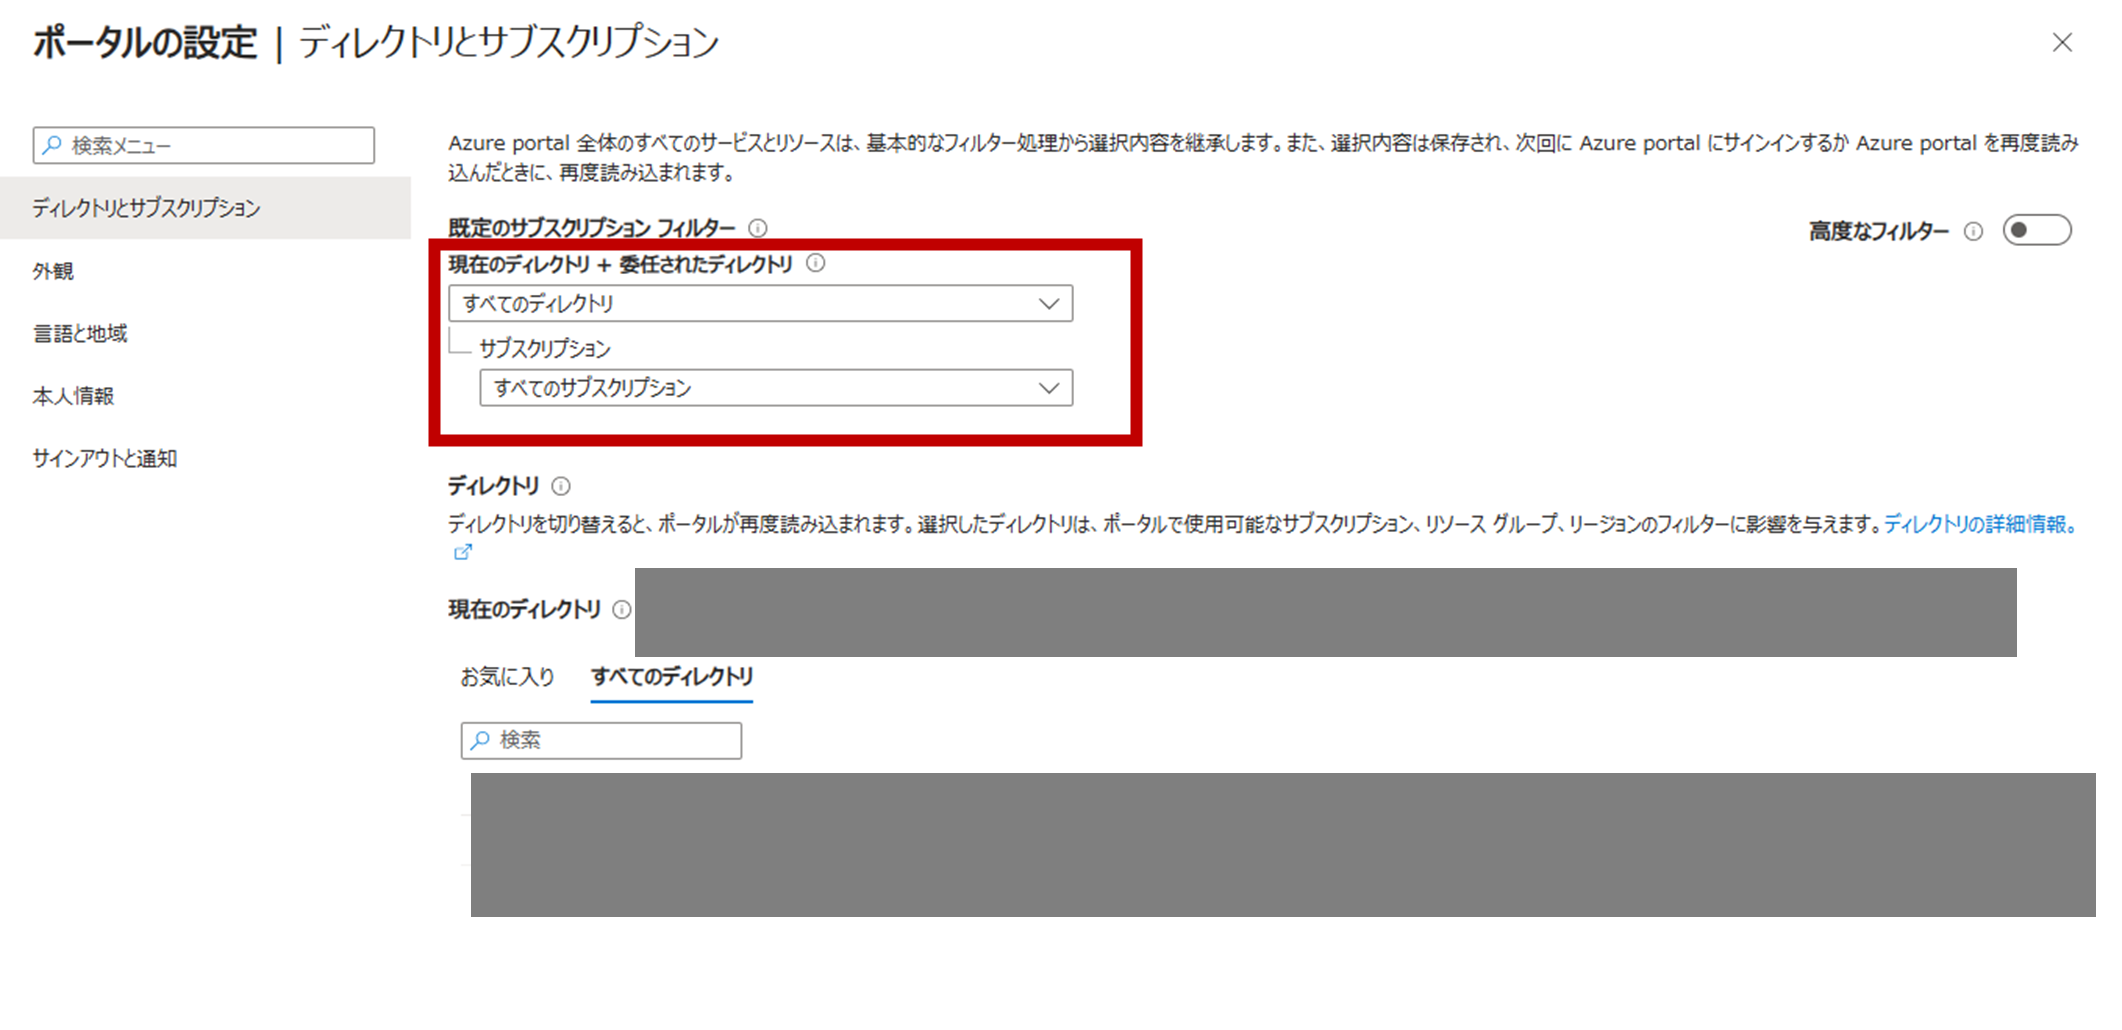Select ディレクトリとサブスクリプション menu item
The height and width of the screenshot is (1030, 2122).
205,208
